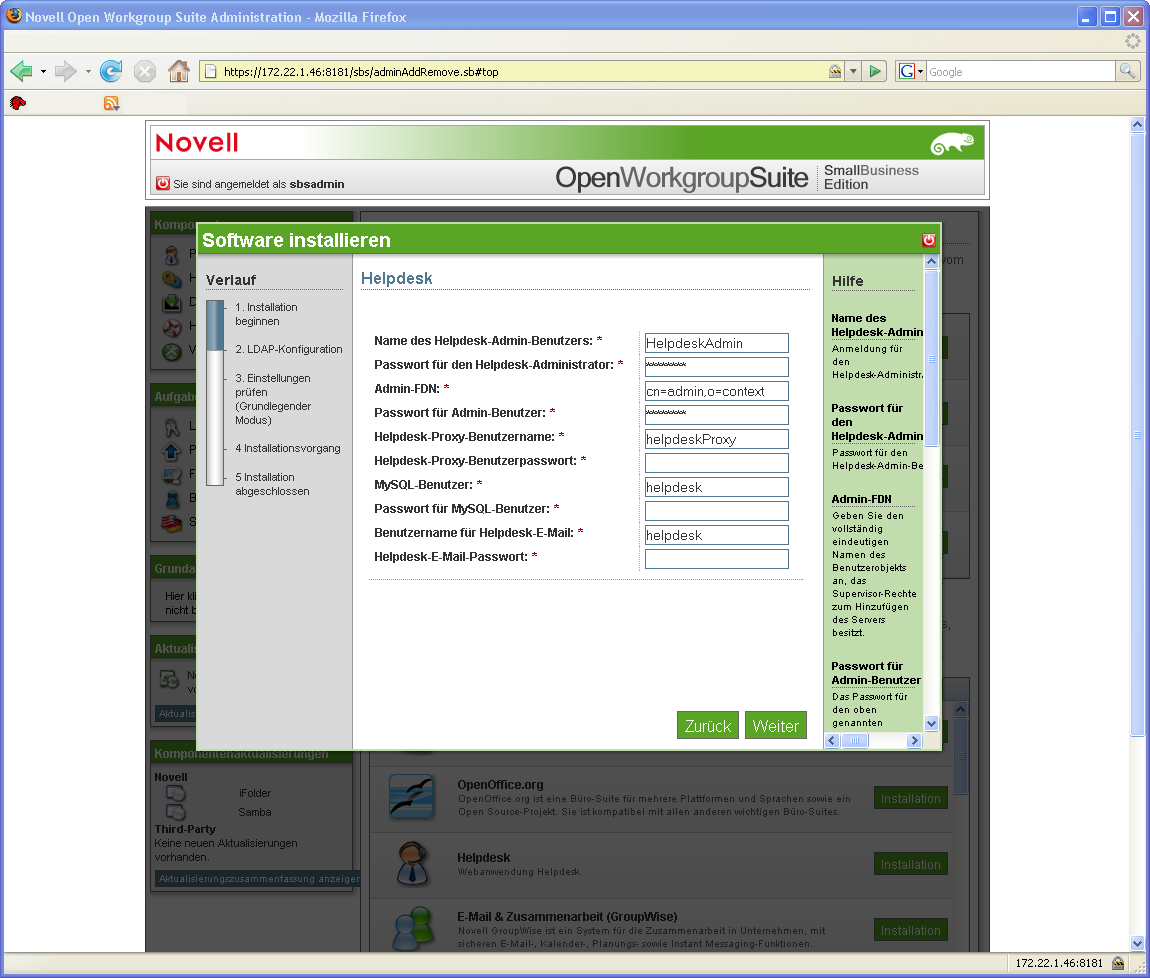The height and width of the screenshot is (978, 1150).
Task: Click the Hilfe panel vertical scrollbar thumb
Action: click(x=931, y=358)
